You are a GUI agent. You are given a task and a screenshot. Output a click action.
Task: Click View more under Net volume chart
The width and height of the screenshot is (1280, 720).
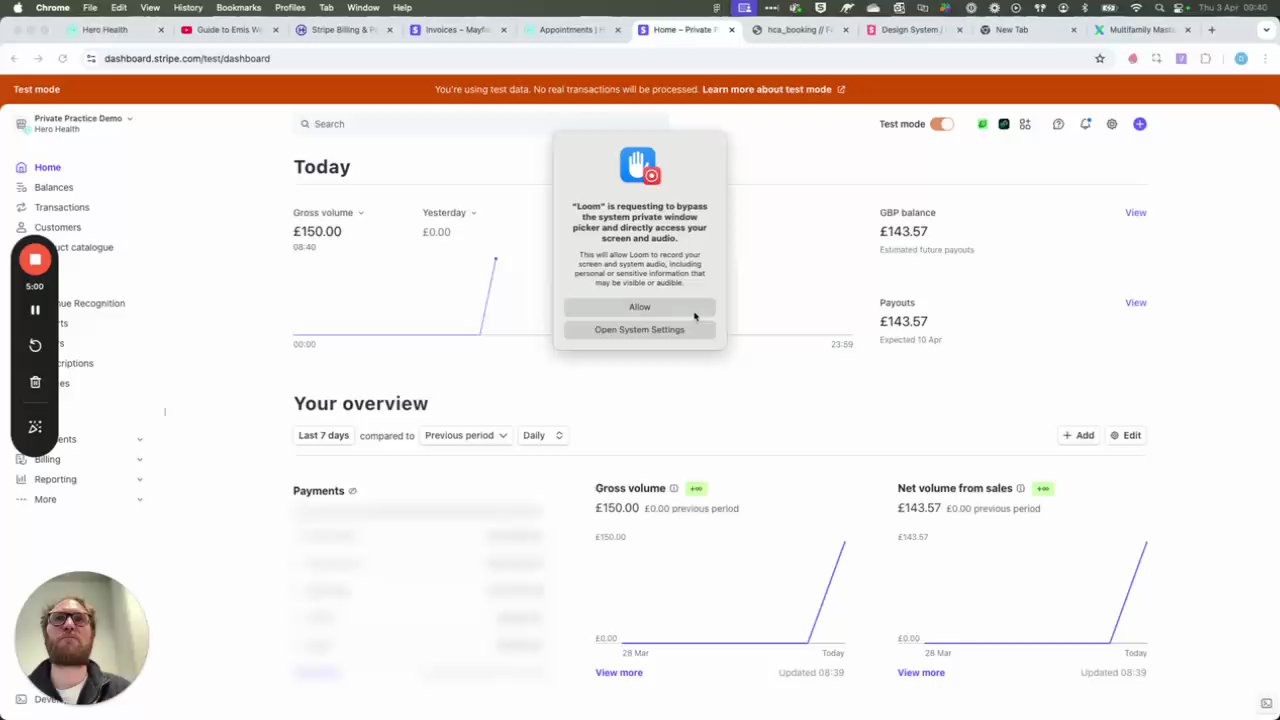click(x=921, y=672)
